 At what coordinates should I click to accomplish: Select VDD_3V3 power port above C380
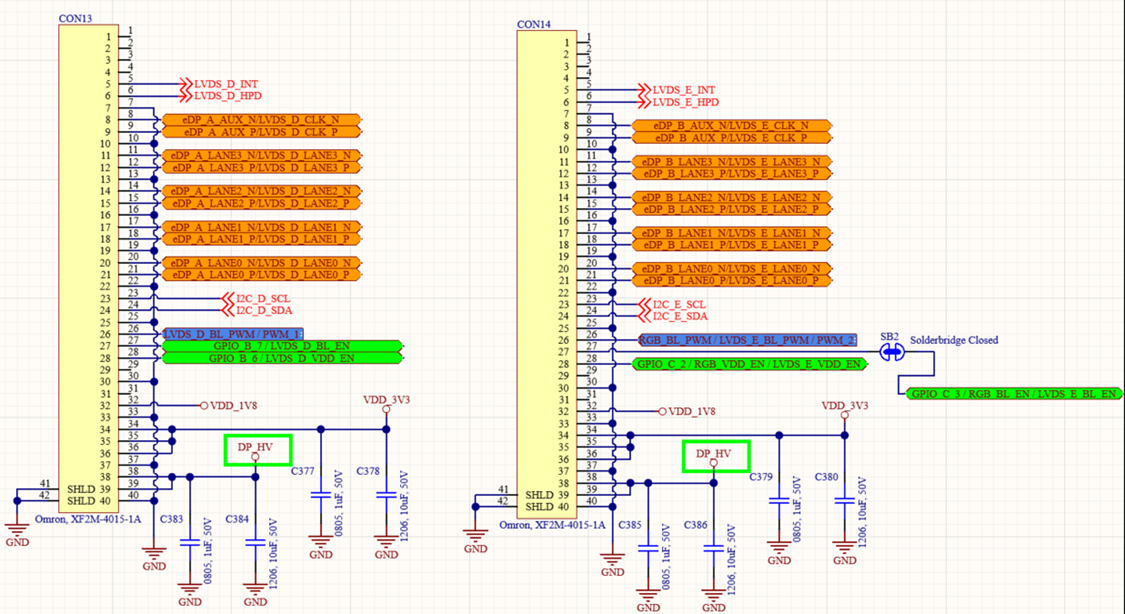pyautogui.click(x=844, y=410)
